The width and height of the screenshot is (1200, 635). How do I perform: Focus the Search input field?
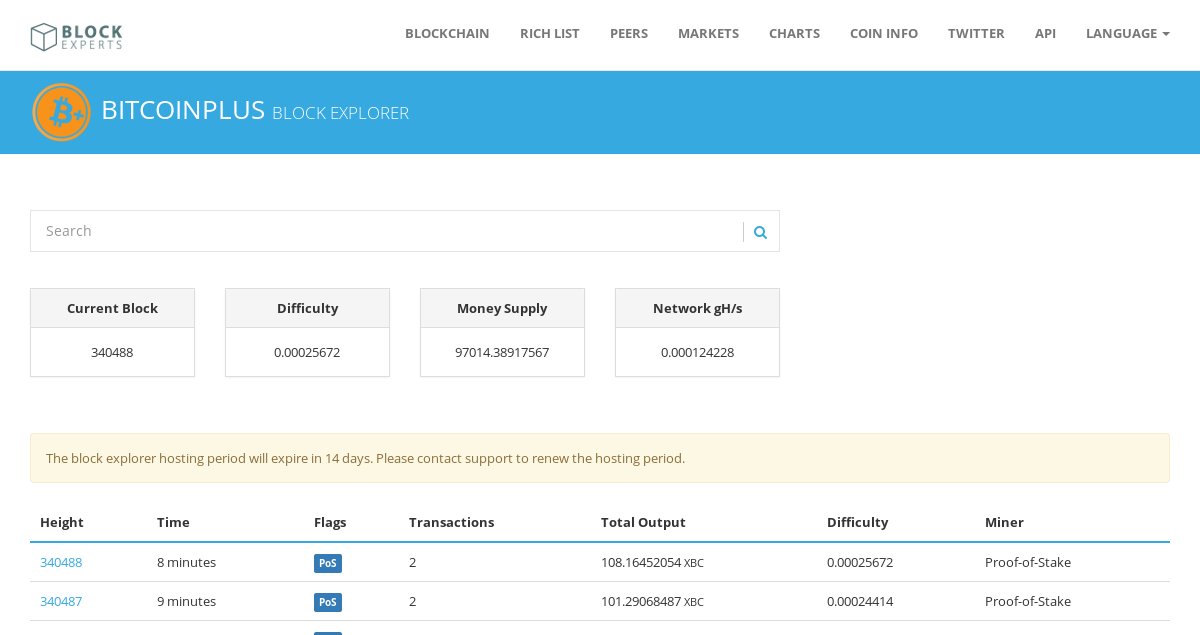click(386, 231)
